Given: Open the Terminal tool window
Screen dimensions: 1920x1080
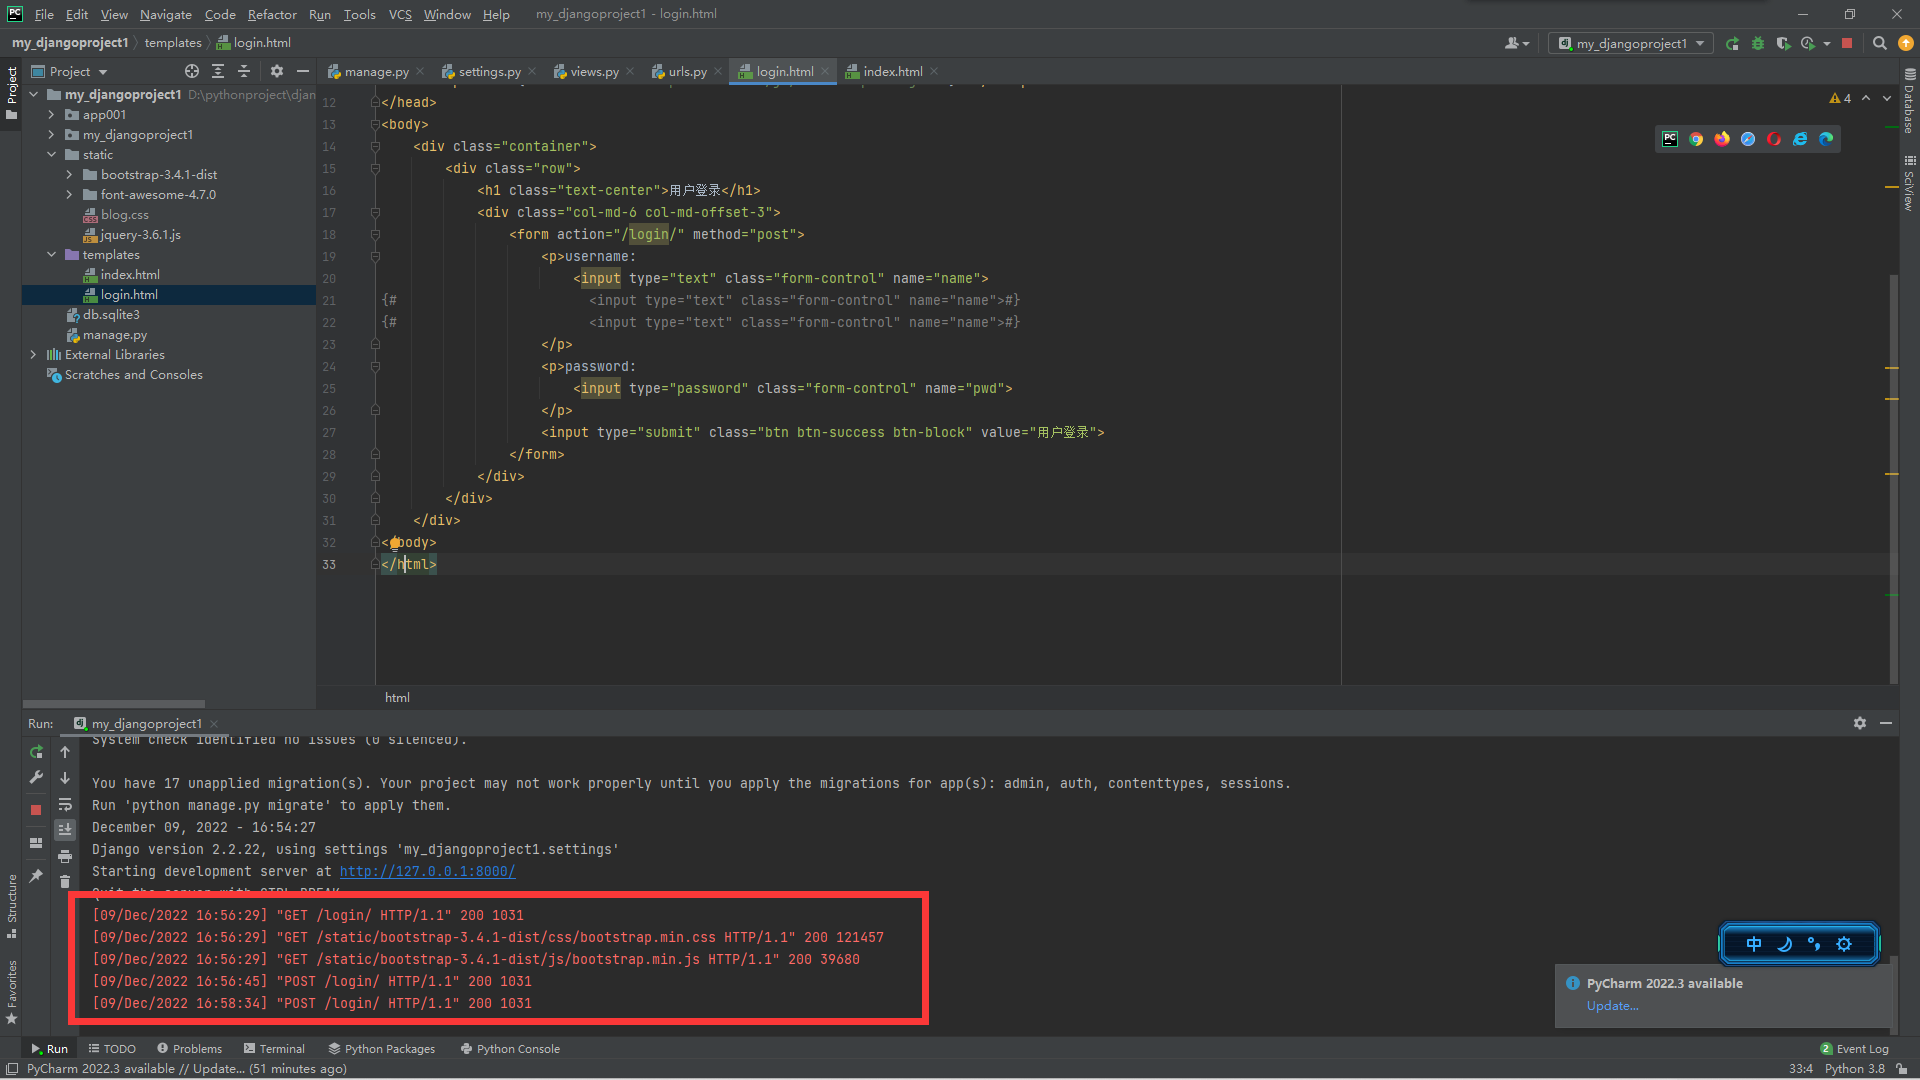Looking at the screenshot, I should point(274,1049).
